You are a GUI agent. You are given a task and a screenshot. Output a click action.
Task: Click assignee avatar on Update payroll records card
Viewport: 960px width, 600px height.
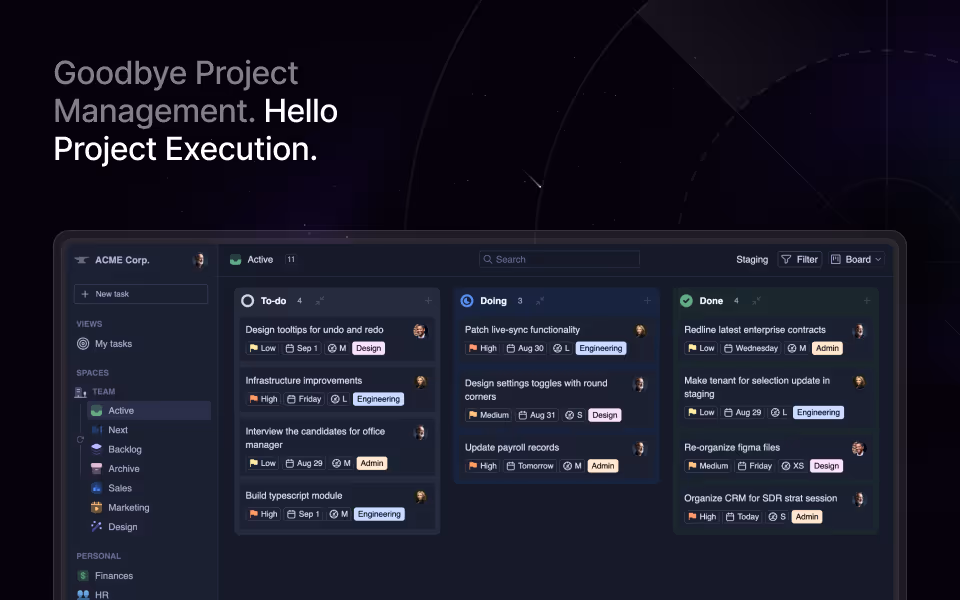[x=639, y=449]
